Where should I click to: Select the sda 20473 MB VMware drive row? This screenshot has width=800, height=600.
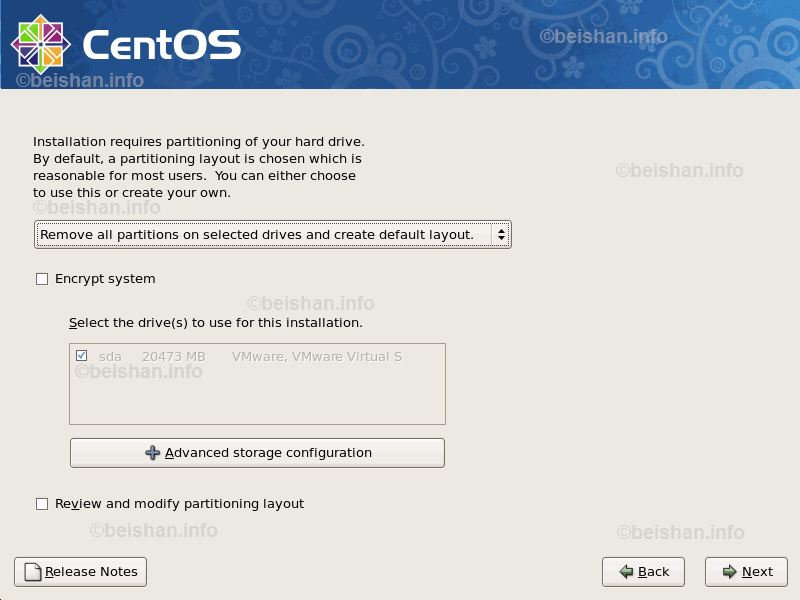[250, 356]
